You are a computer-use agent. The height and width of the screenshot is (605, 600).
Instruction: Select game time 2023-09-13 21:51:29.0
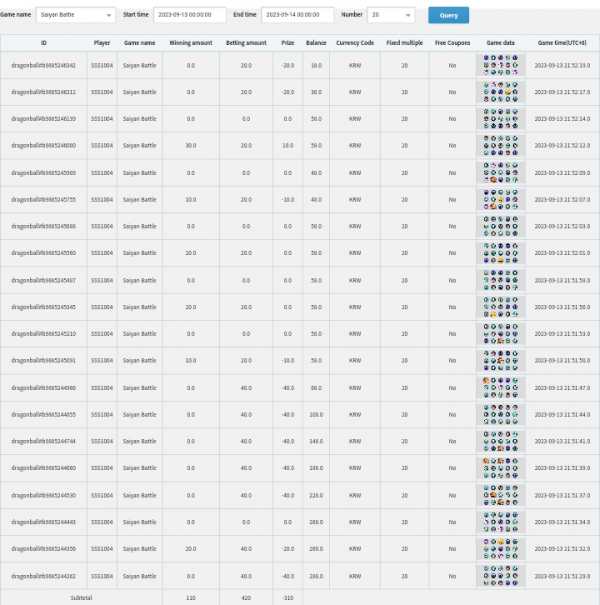pyautogui.click(x=562, y=576)
